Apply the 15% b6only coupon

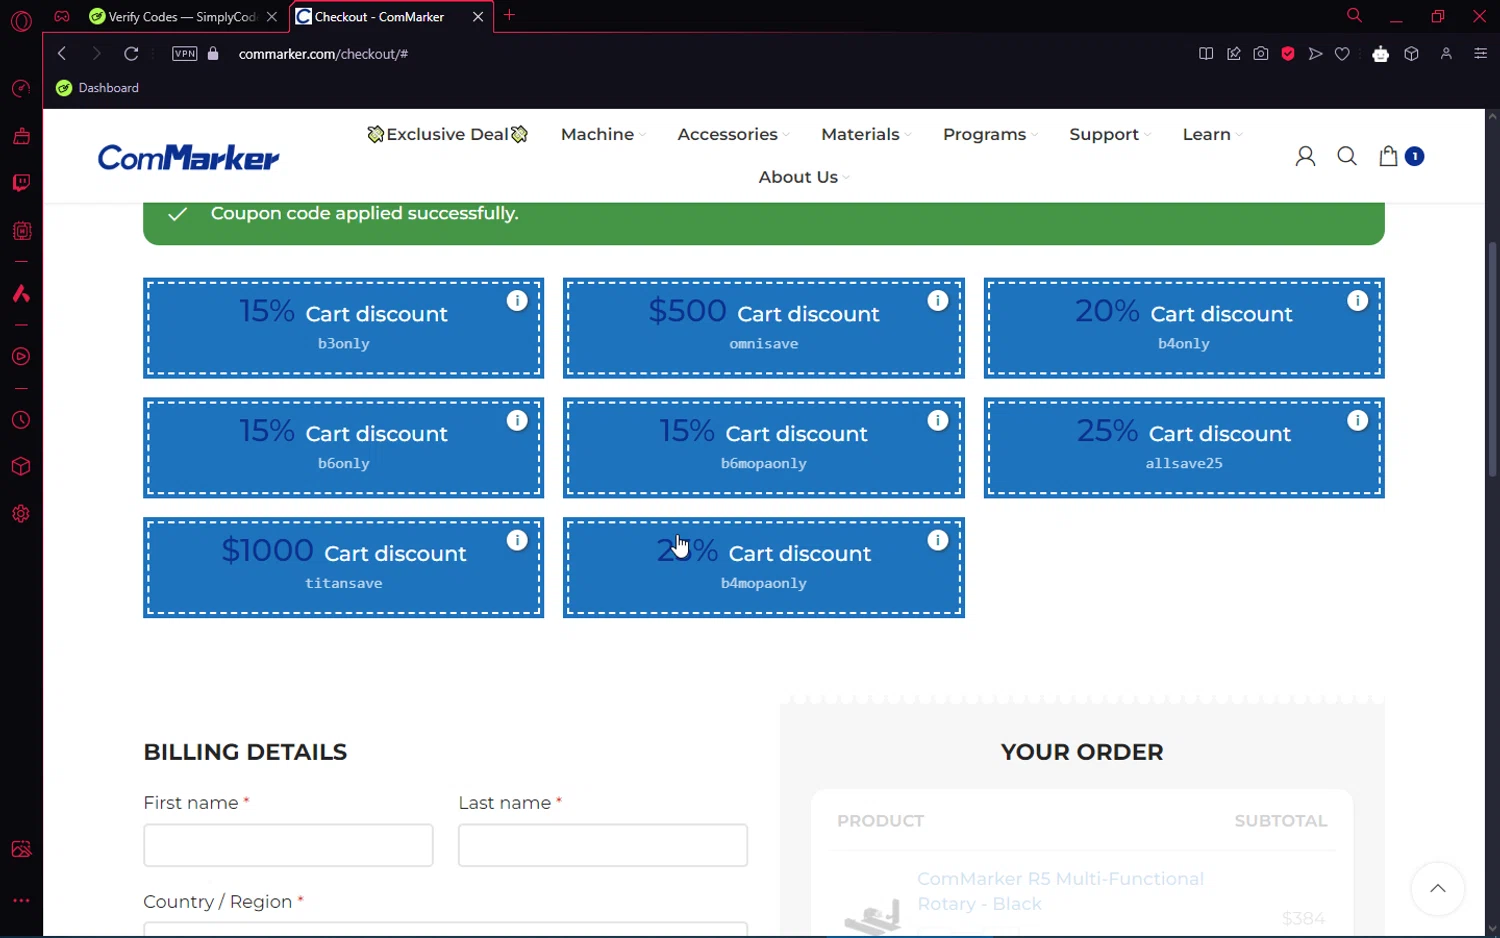pyautogui.click(x=343, y=448)
